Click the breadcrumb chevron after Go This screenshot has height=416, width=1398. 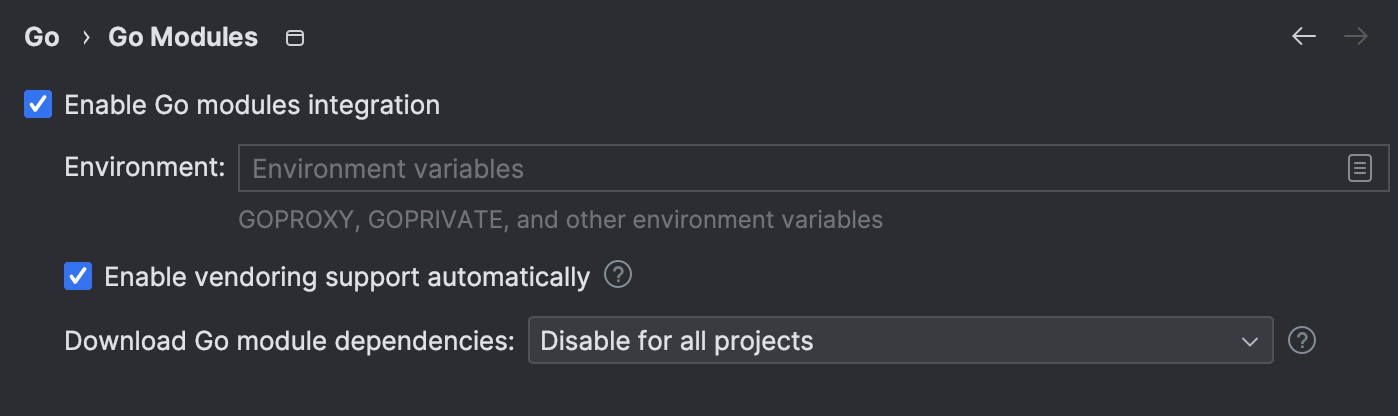point(86,38)
